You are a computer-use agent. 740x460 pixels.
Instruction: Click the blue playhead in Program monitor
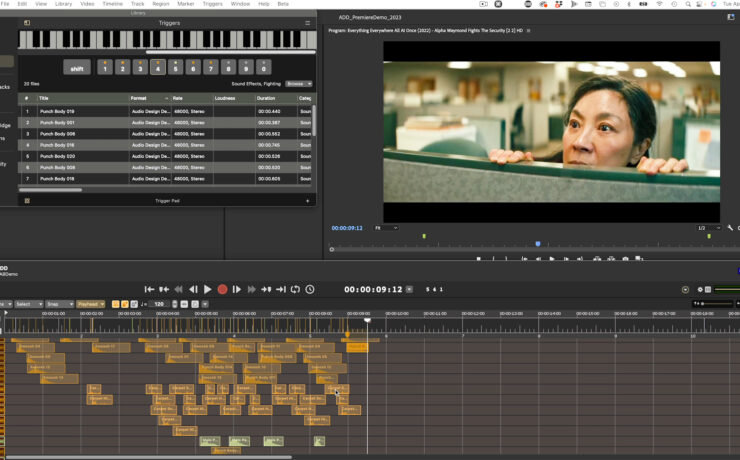click(538, 244)
